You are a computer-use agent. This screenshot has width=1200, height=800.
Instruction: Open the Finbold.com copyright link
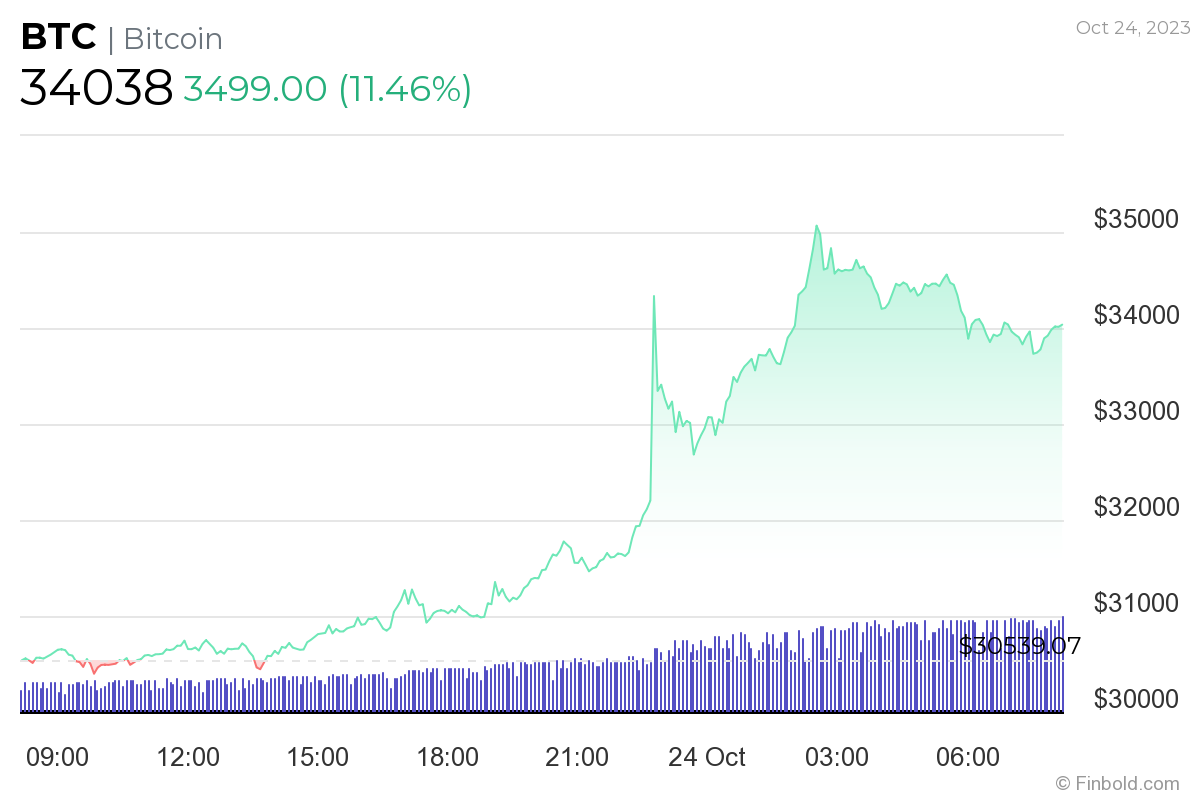(1118, 782)
